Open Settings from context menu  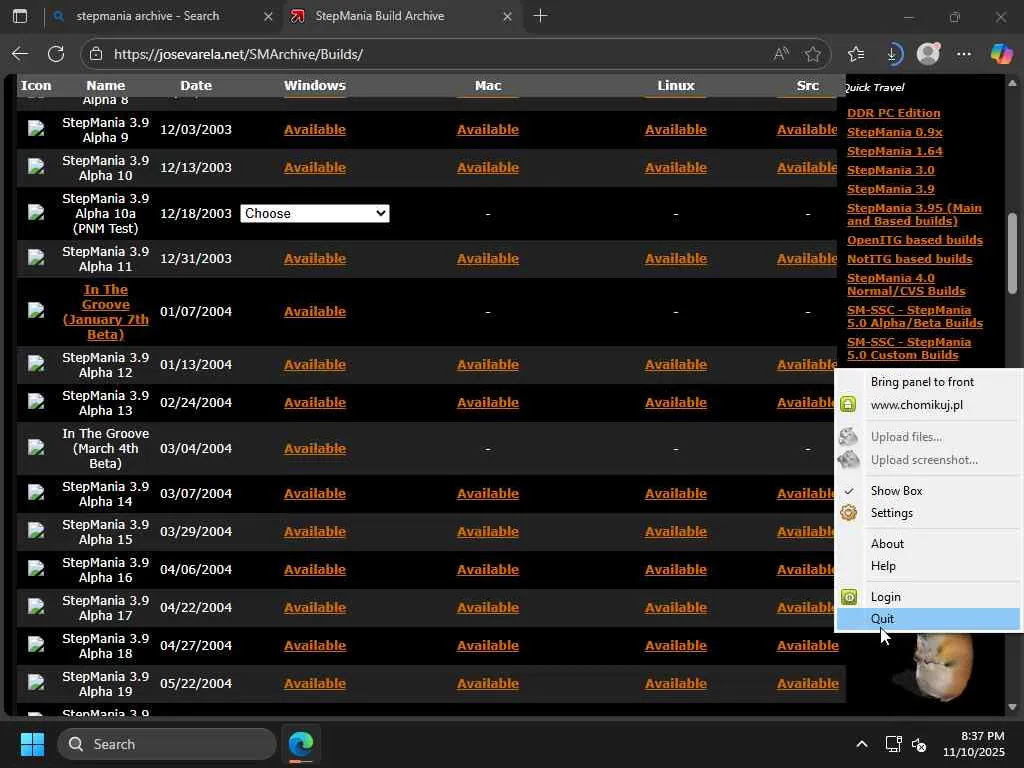(x=891, y=513)
